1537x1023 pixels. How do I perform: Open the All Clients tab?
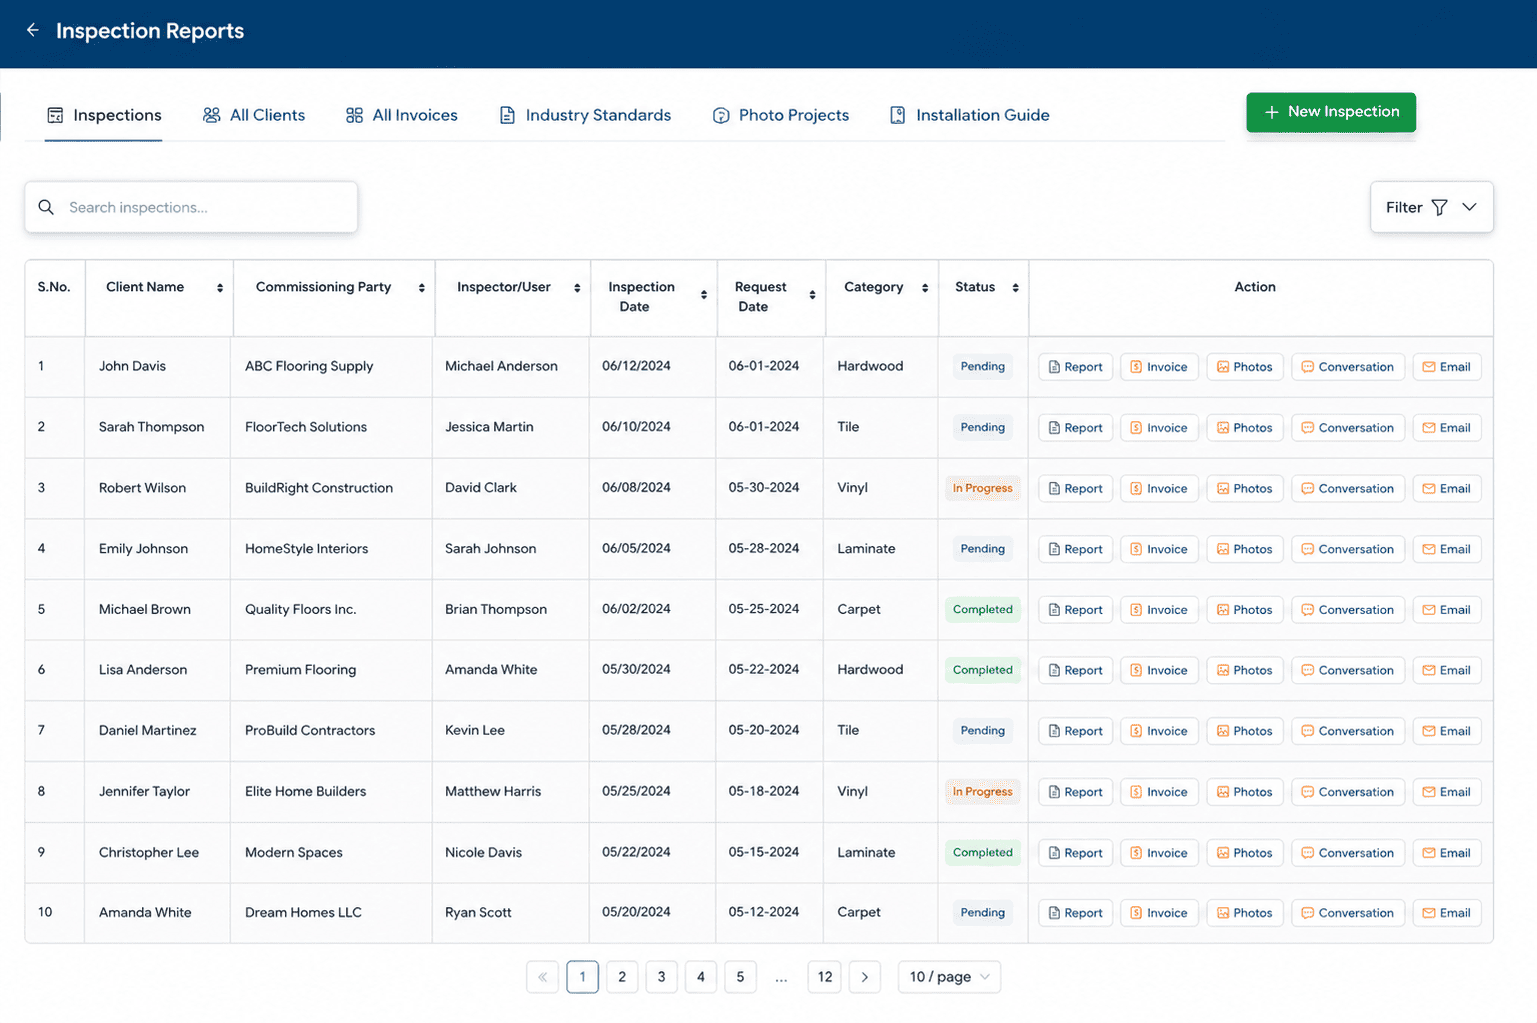(x=254, y=115)
